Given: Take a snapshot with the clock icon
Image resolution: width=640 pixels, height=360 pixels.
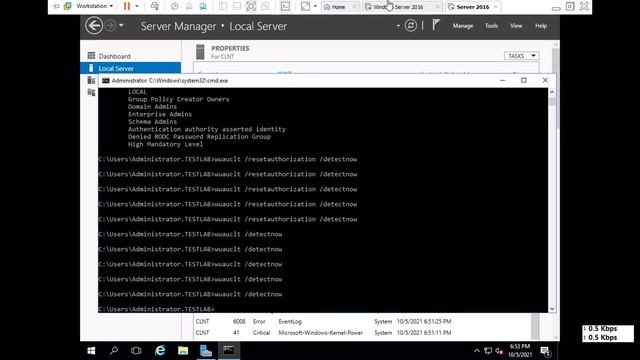Looking at the screenshot, I should click(174, 6).
